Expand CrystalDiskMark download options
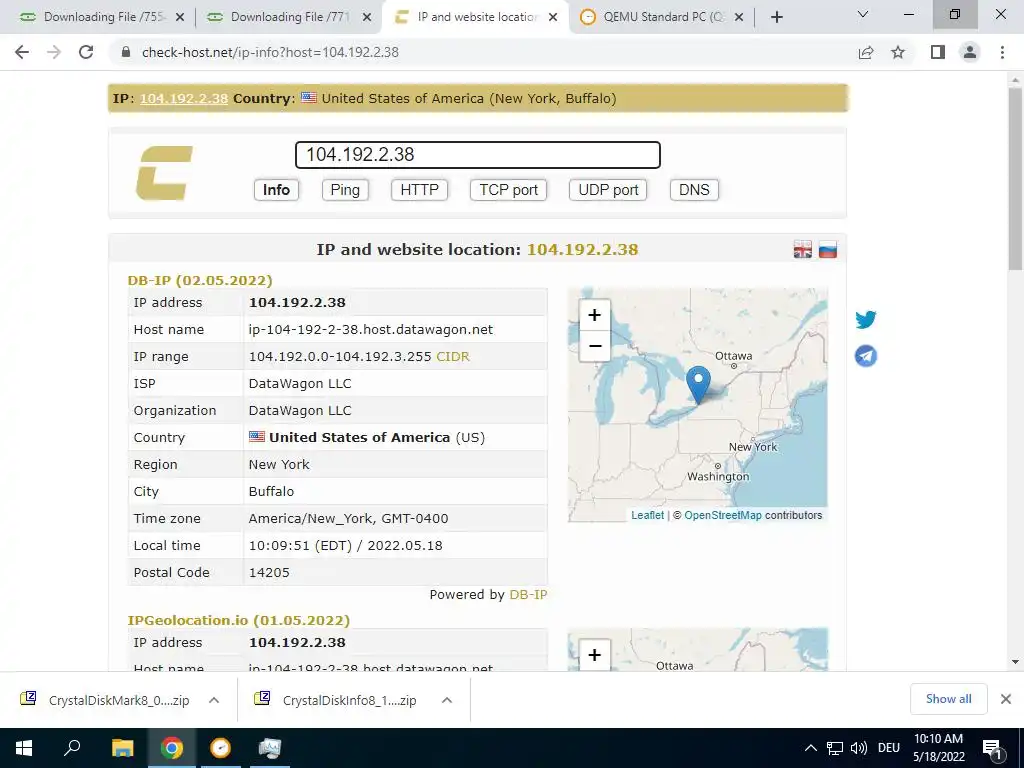This screenshot has height=768, width=1024. 214,700
